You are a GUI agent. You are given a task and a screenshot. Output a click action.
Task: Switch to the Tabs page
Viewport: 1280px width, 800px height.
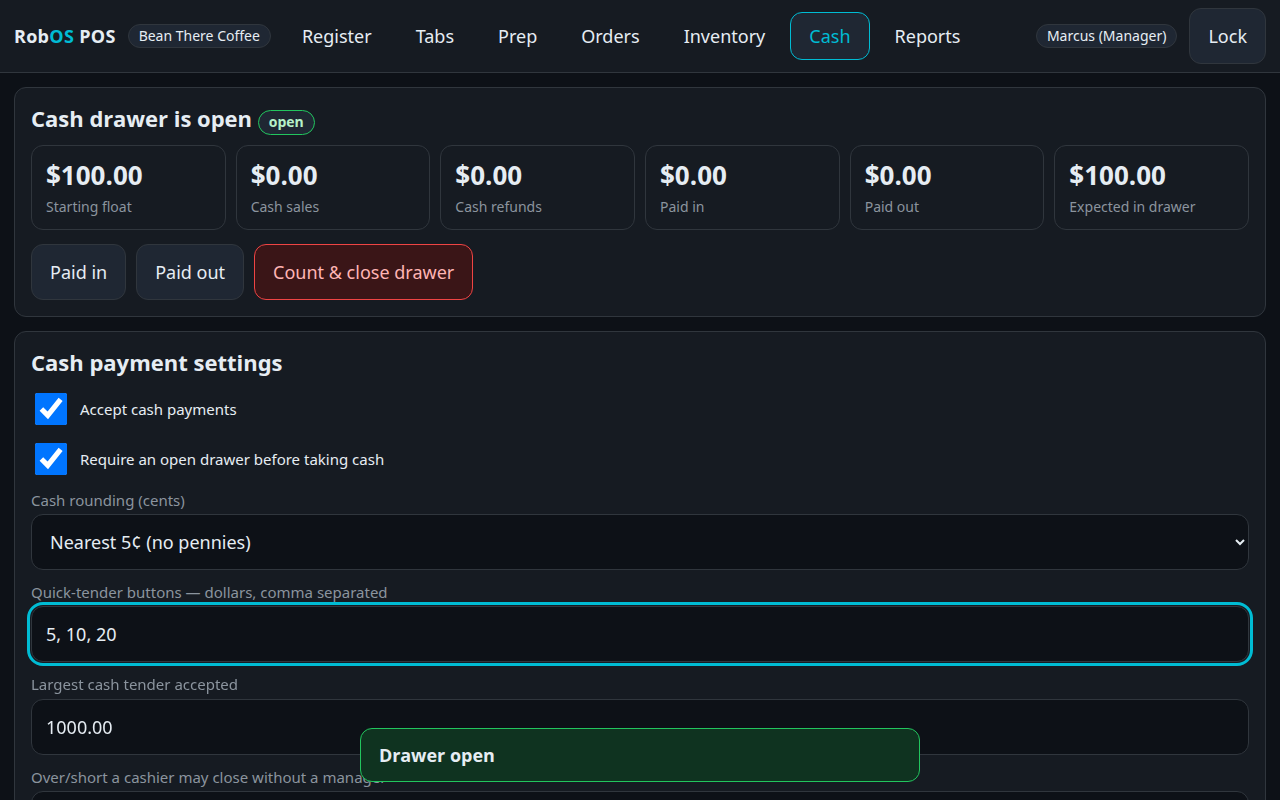(435, 36)
